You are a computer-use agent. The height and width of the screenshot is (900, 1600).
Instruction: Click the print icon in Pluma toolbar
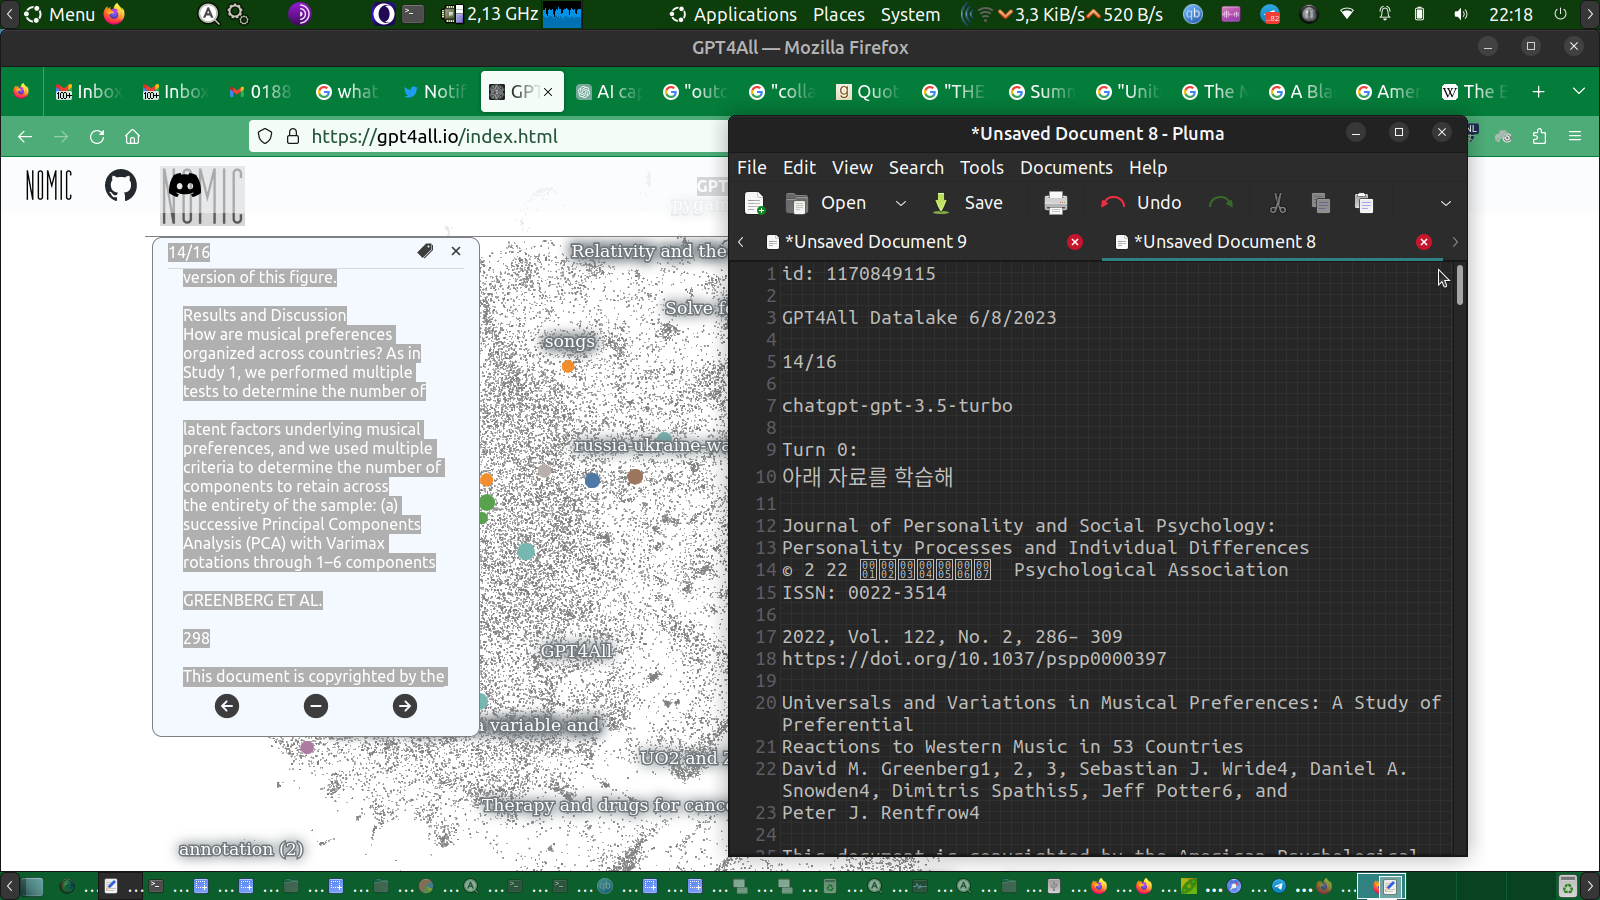[1055, 203]
